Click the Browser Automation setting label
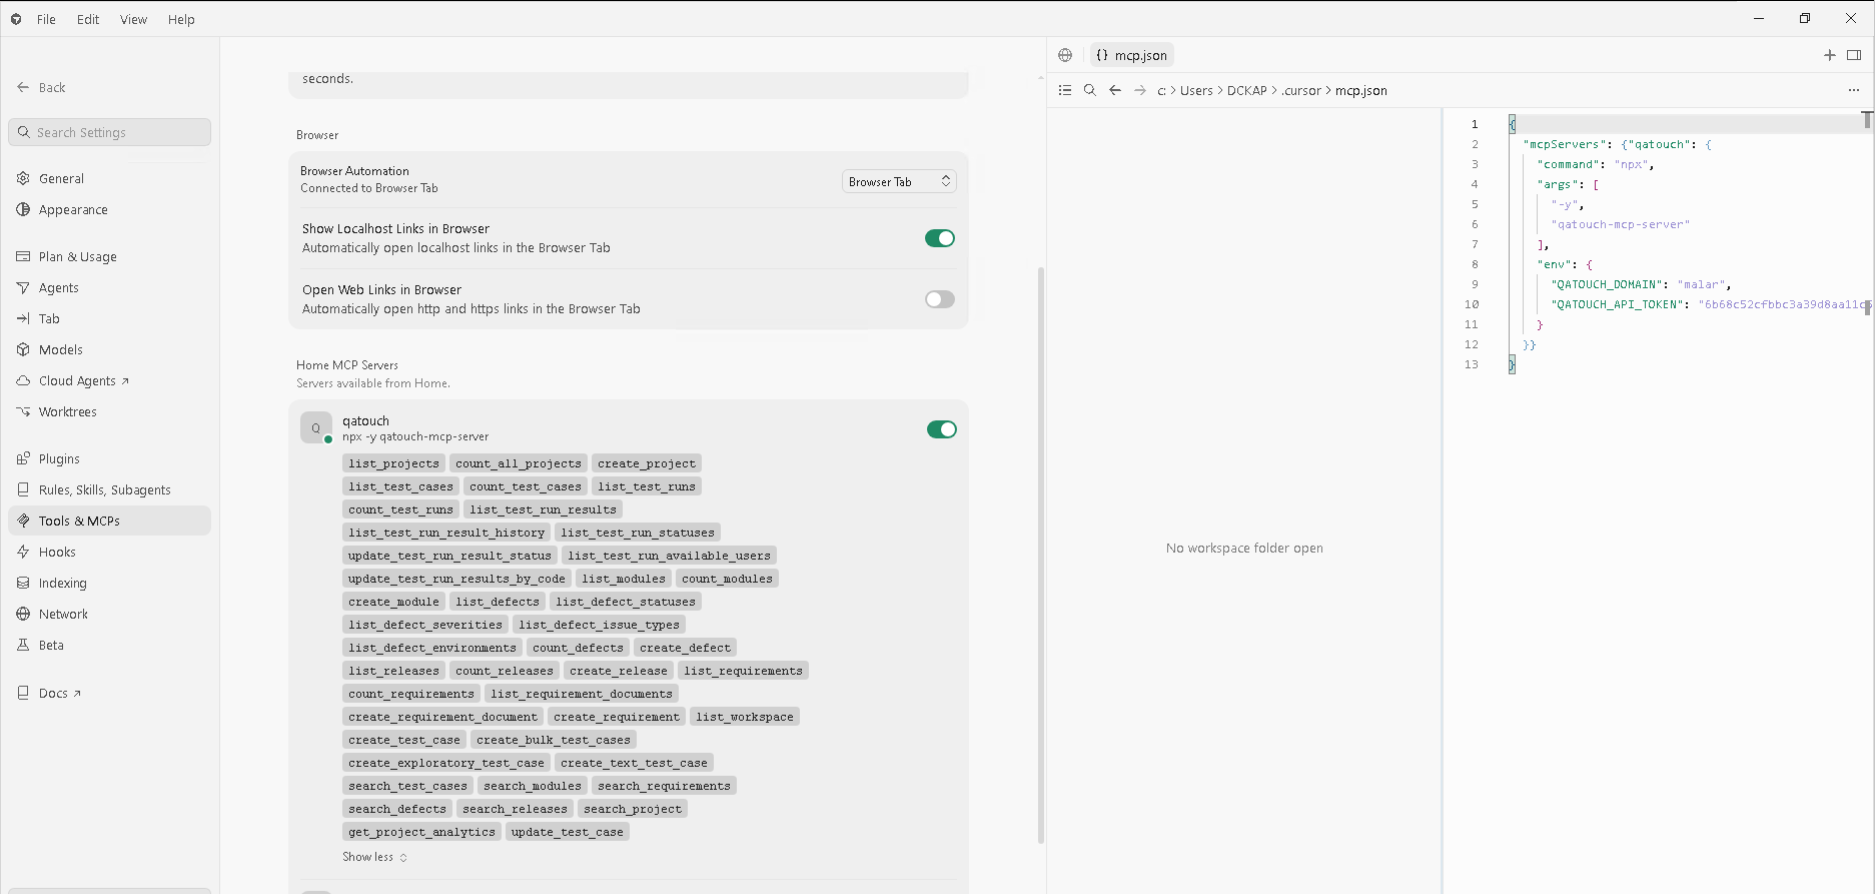 click(354, 171)
